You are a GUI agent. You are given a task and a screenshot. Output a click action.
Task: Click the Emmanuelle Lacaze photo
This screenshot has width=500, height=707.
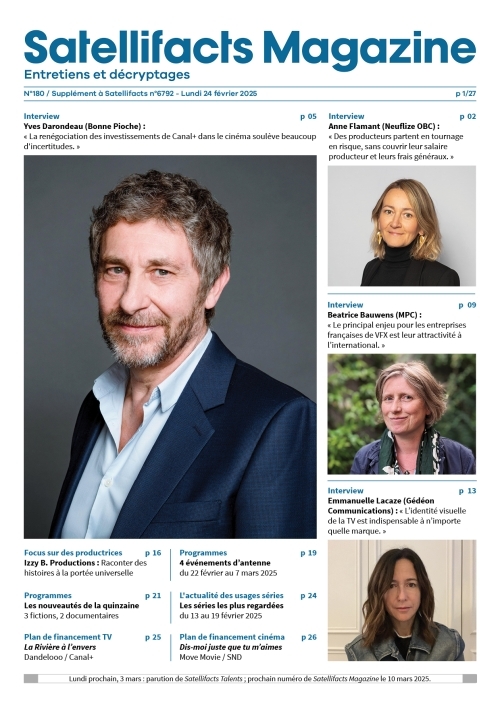tap(402, 600)
